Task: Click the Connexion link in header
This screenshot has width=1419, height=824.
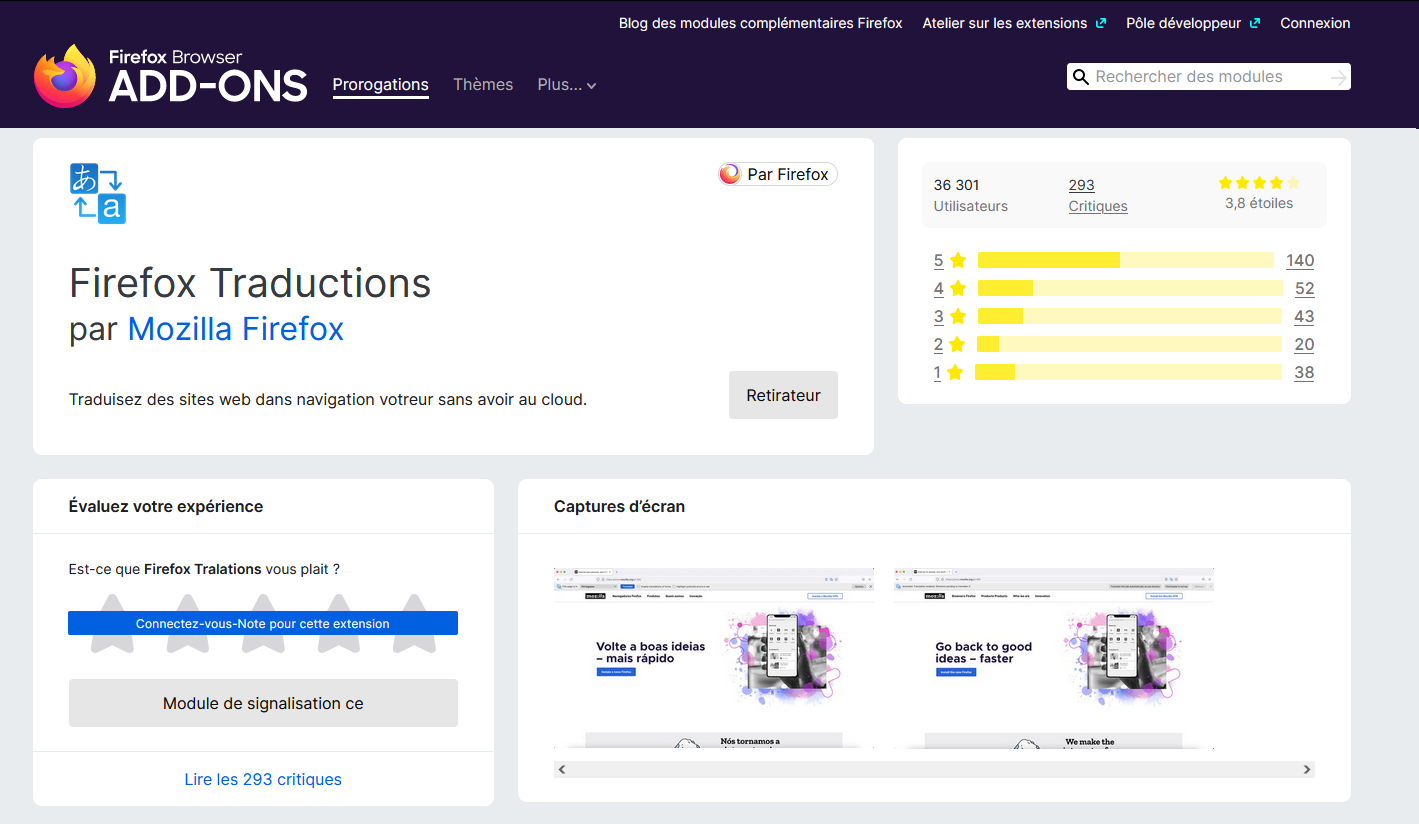Action: coord(1315,23)
